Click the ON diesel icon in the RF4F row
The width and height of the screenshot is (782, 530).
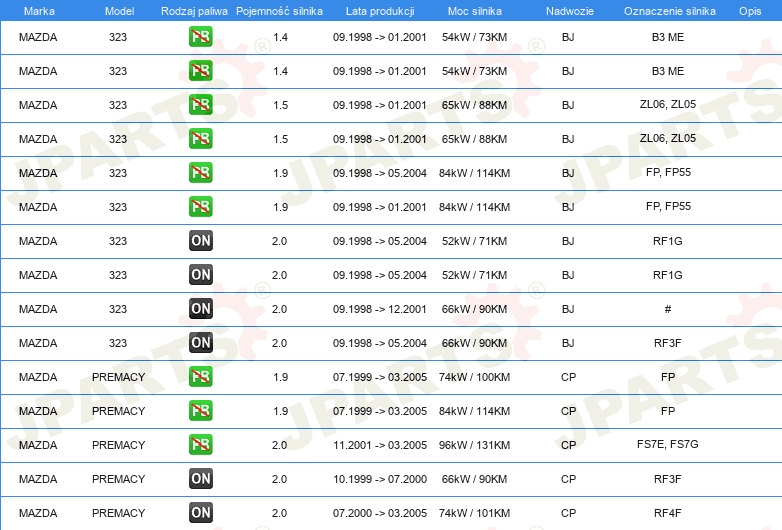click(201, 513)
